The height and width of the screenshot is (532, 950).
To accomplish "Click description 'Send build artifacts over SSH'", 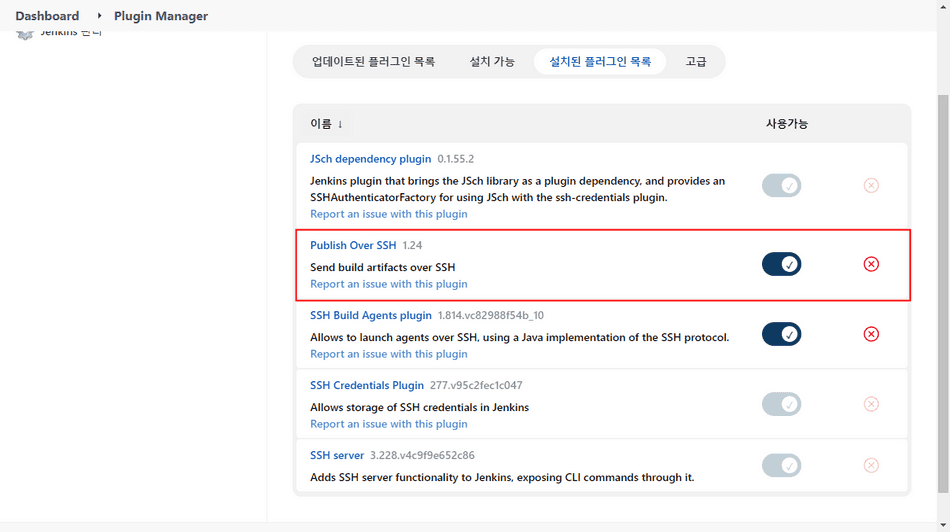I will point(382,267).
